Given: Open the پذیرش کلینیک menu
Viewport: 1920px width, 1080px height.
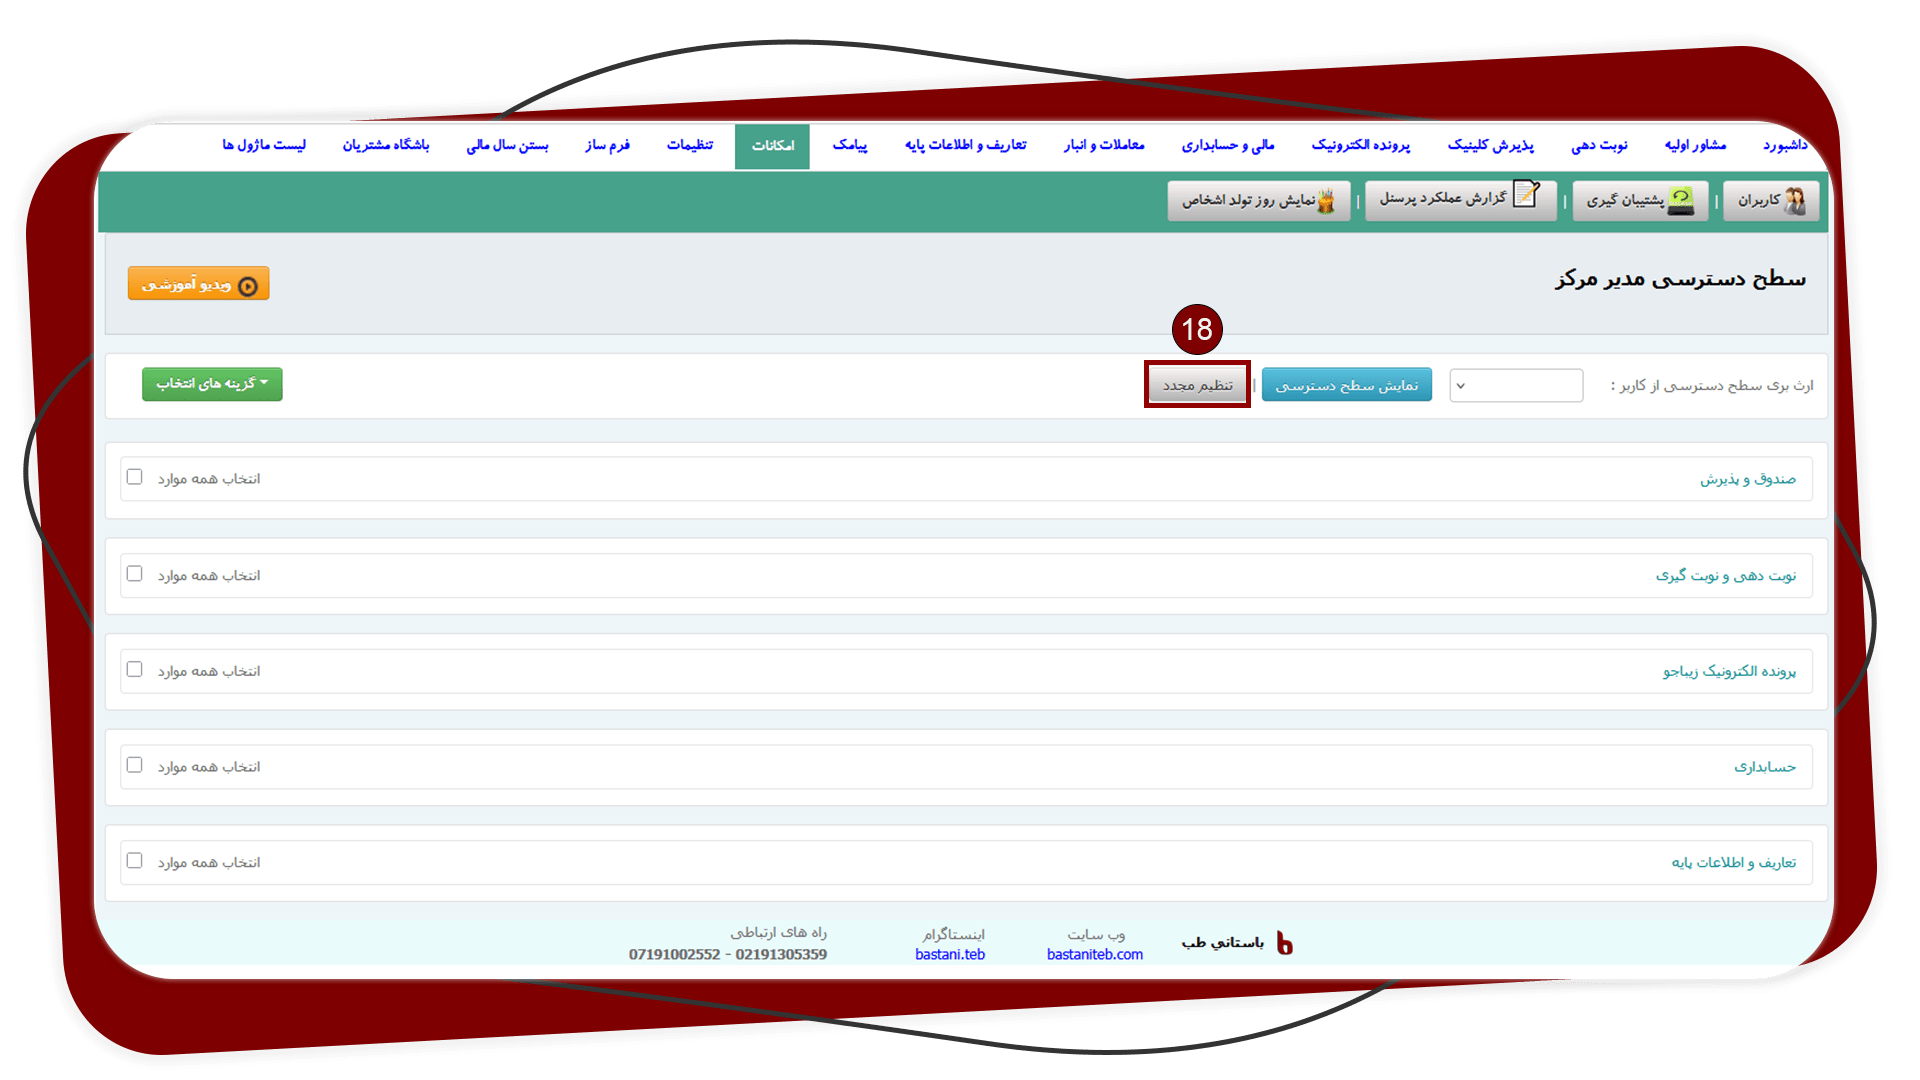Looking at the screenshot, I should pos(1490,146).
